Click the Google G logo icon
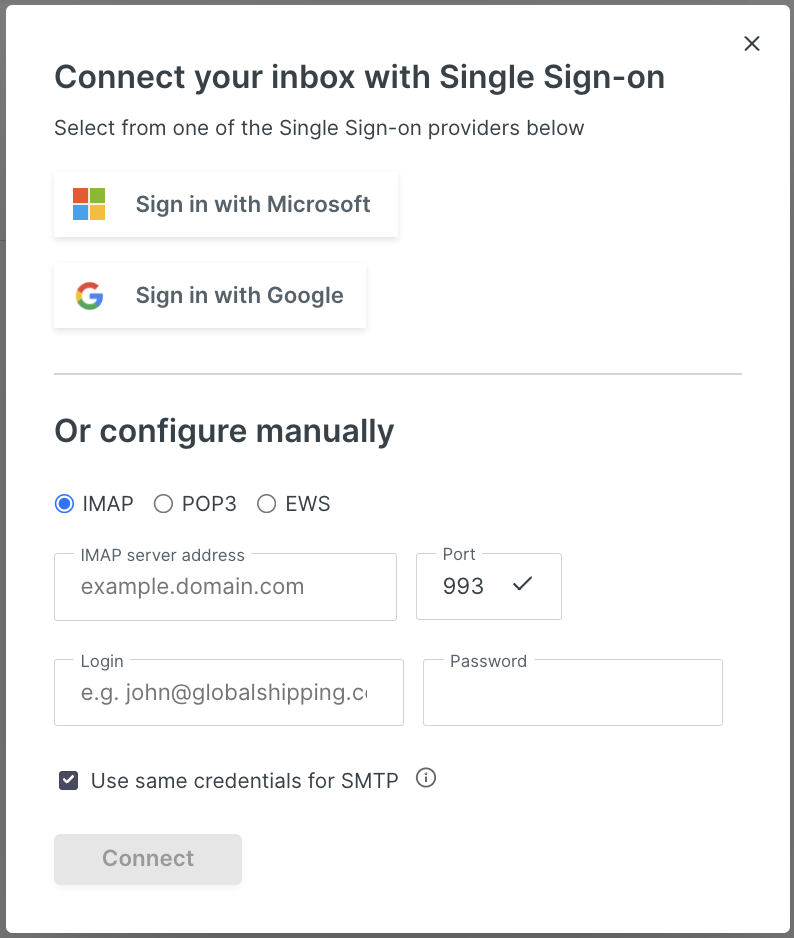The height and width of the screenshot is (938, 794). pos(90,296)
